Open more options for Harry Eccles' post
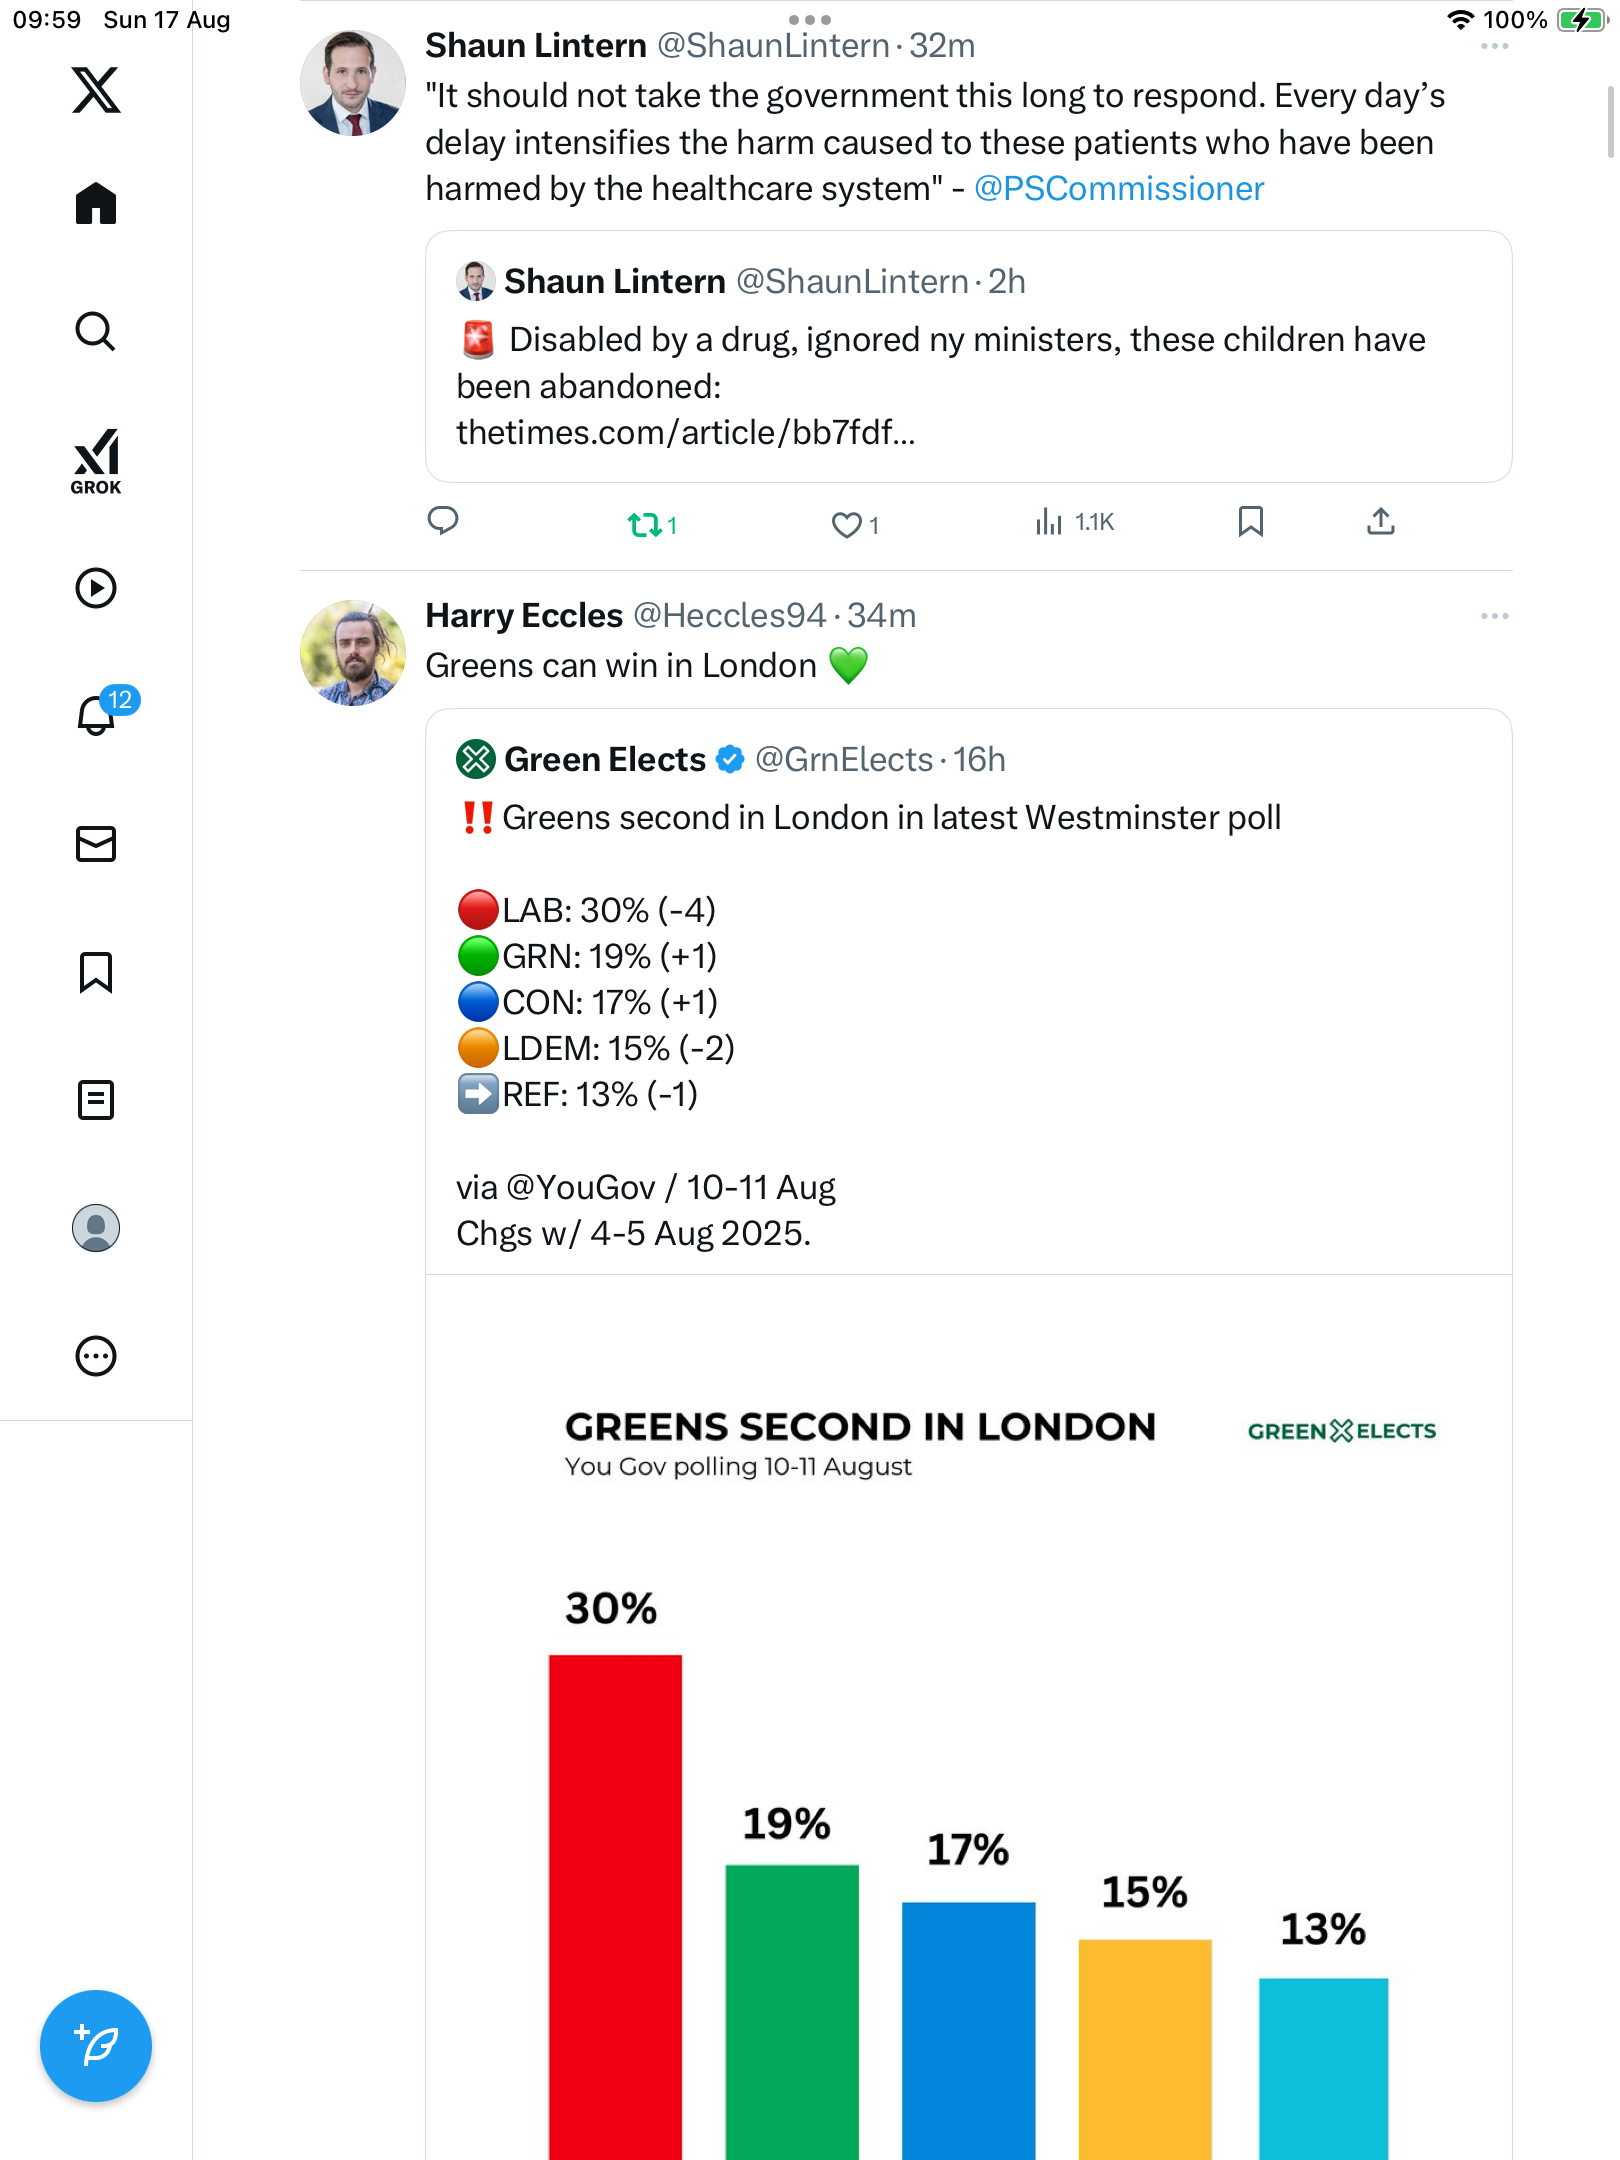 tap(1494, 616)
